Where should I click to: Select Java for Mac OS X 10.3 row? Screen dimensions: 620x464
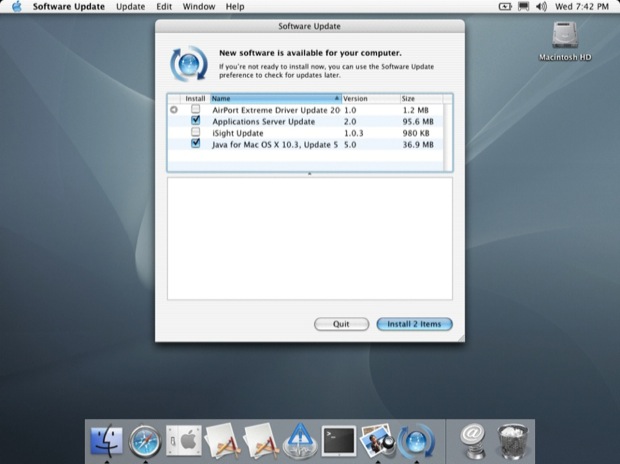(305, 145)
